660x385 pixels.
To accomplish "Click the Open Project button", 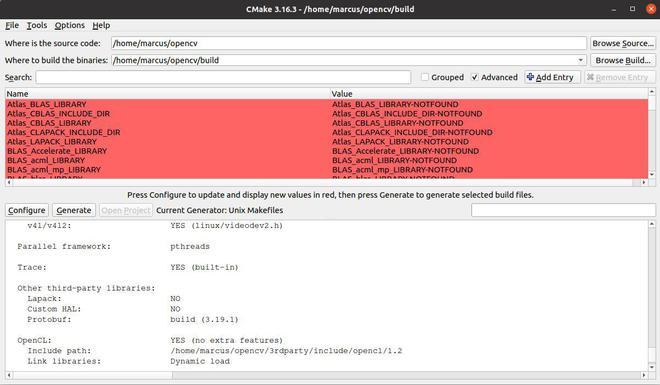I will pos(126,210).
